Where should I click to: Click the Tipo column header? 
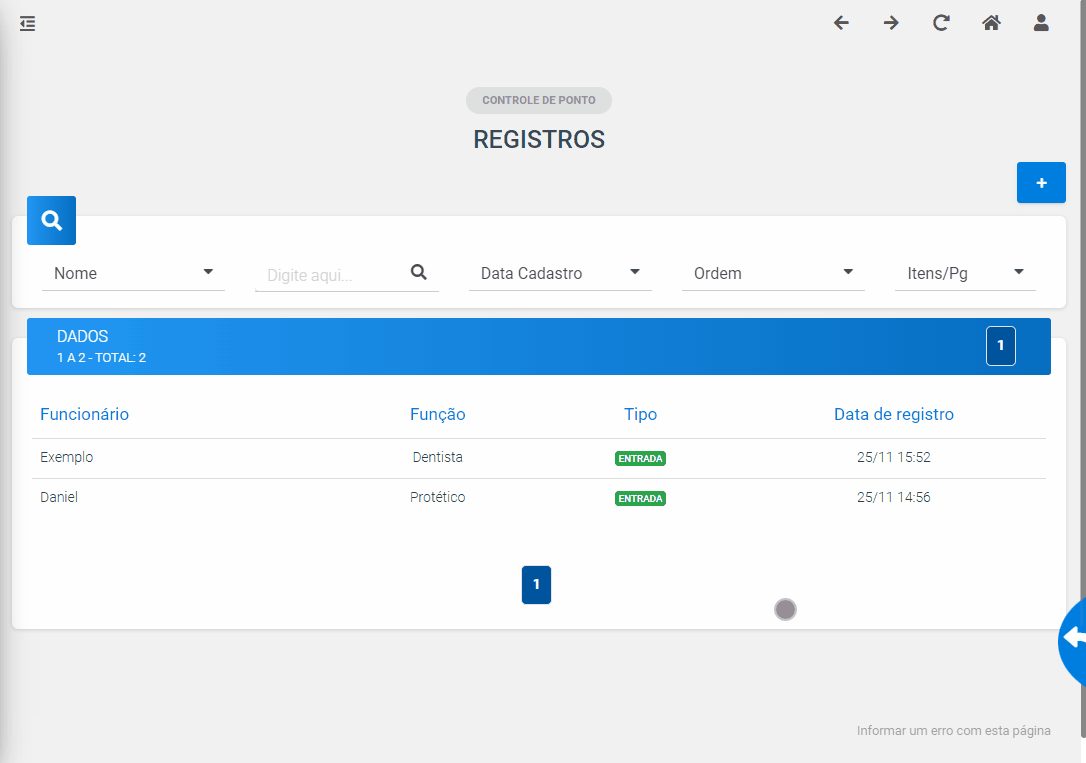[x=641, y=414]
